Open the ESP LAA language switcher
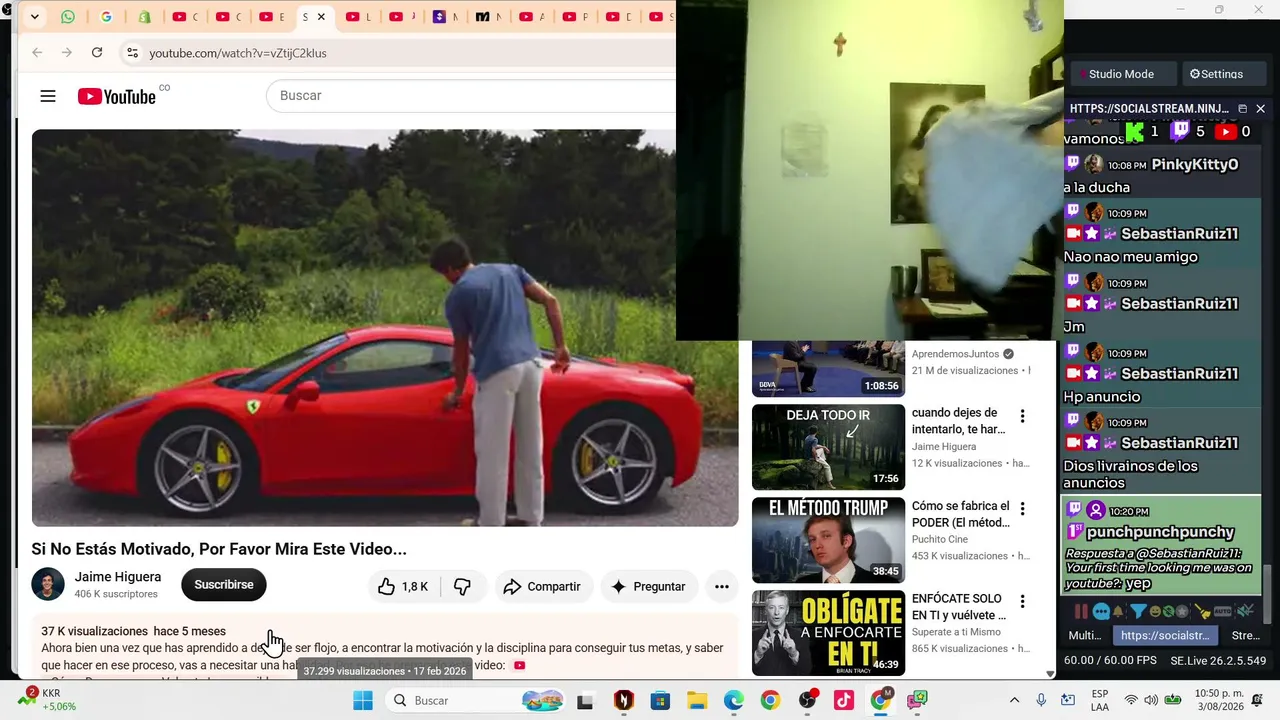The image size is (1280, 720). [1100, 700]
